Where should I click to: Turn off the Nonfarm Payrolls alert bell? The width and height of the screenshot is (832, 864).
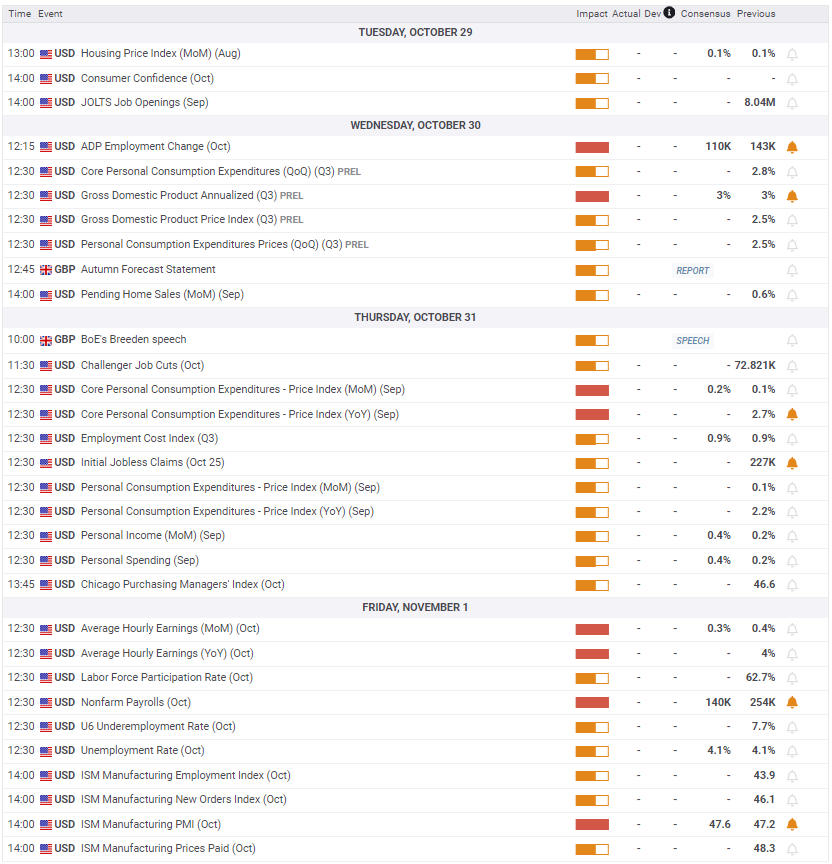[792, 703]
